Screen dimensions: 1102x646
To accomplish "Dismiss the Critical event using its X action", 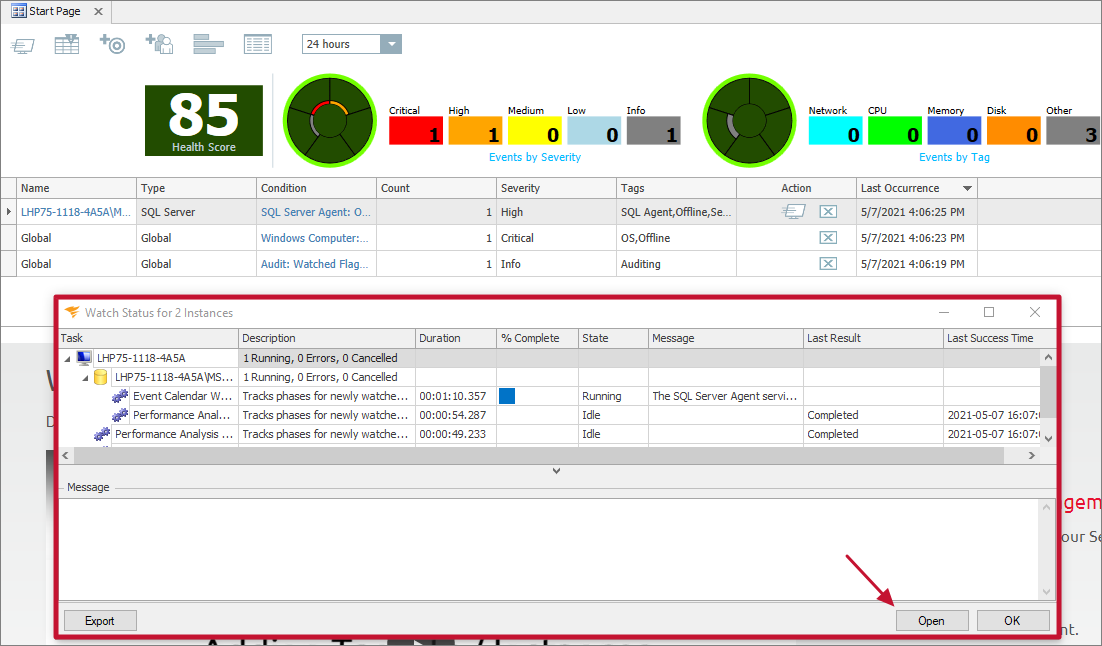I will click(x=830, y=237).
